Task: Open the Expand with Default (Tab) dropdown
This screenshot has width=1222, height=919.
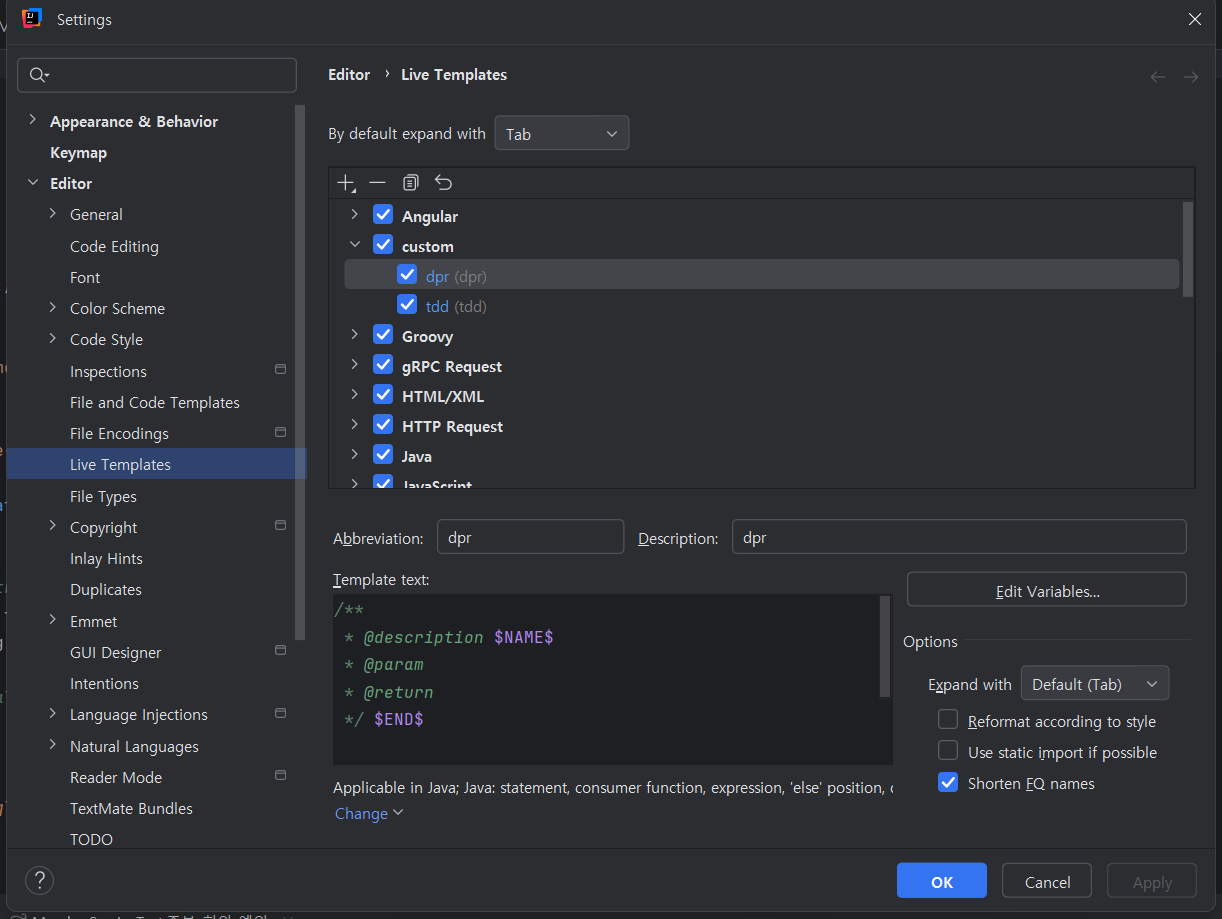Action: pyautogui.click(x=1094, y=684)
